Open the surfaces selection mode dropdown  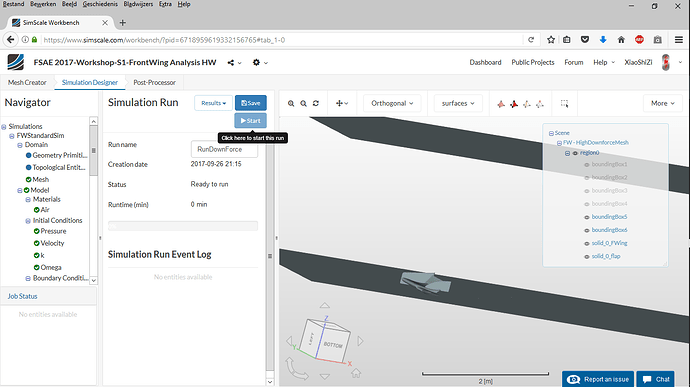coord(458,103)
